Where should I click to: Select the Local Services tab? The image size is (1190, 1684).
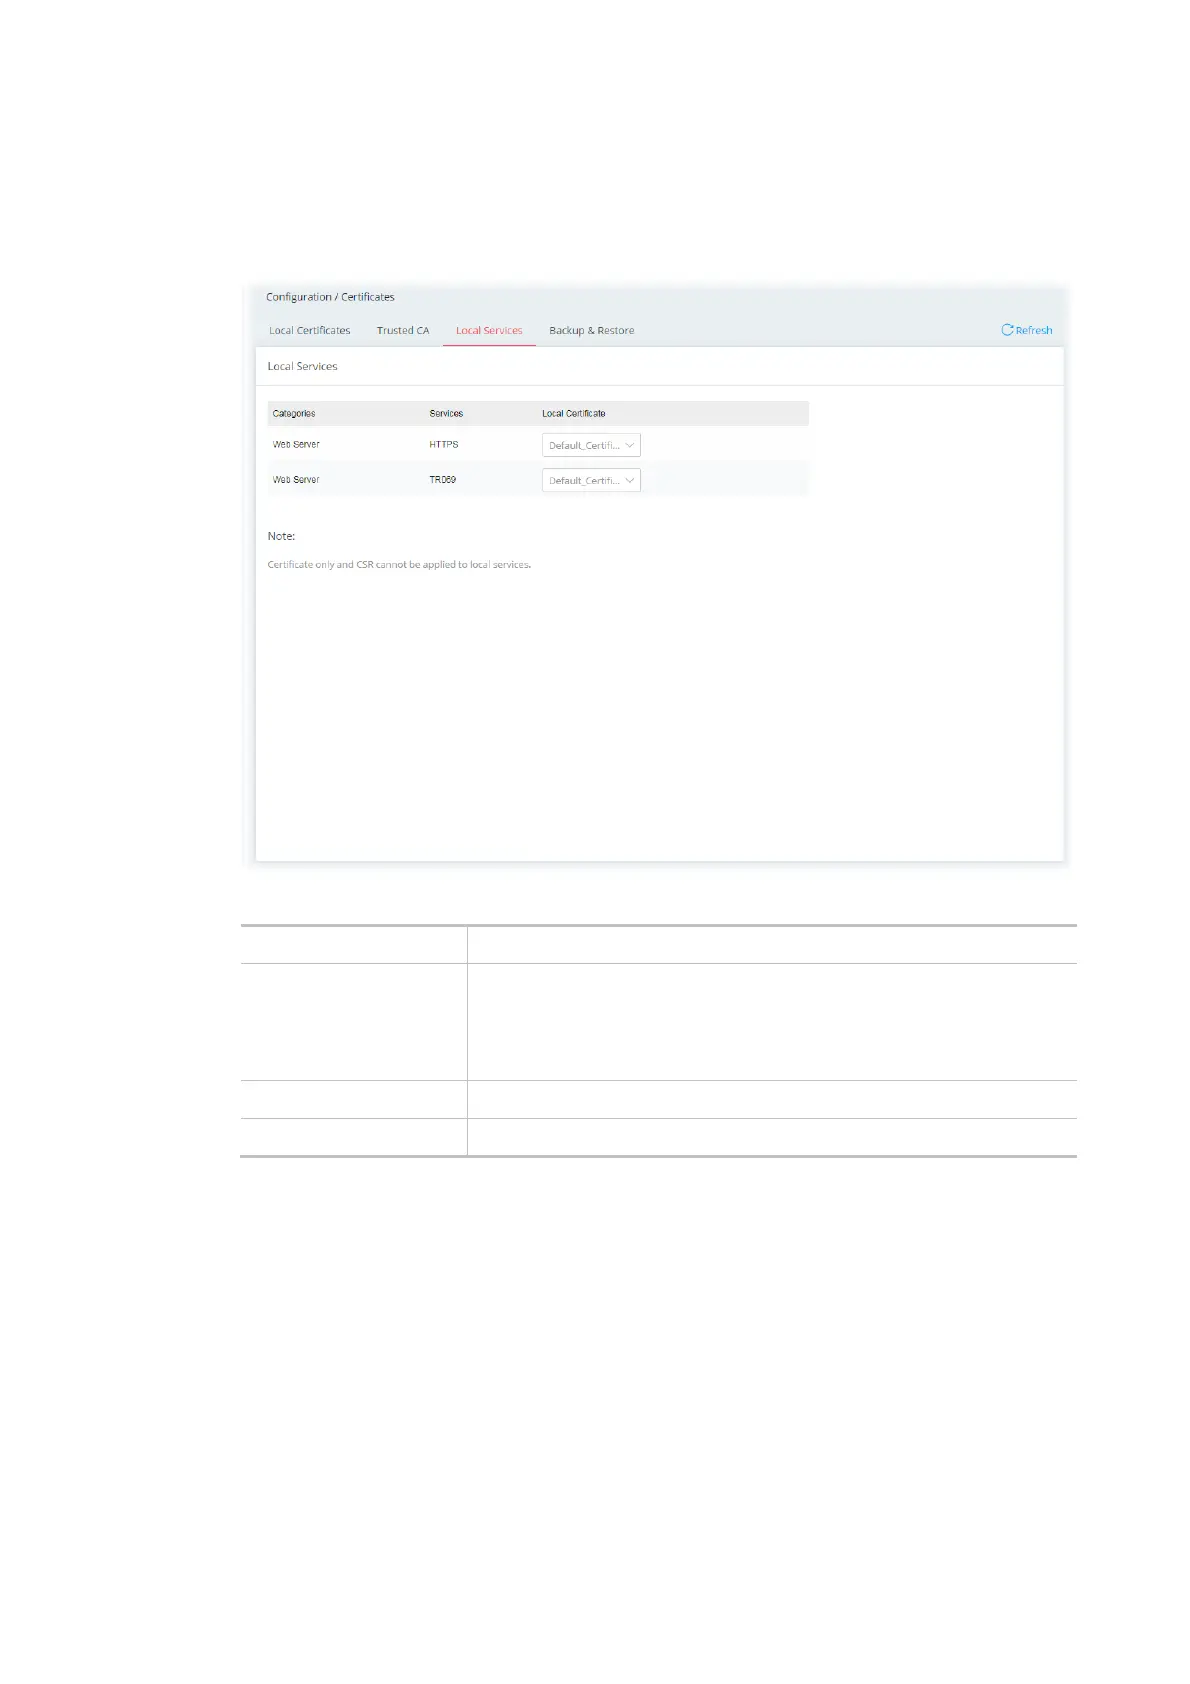pyautogui.click(x=489, y=331)
